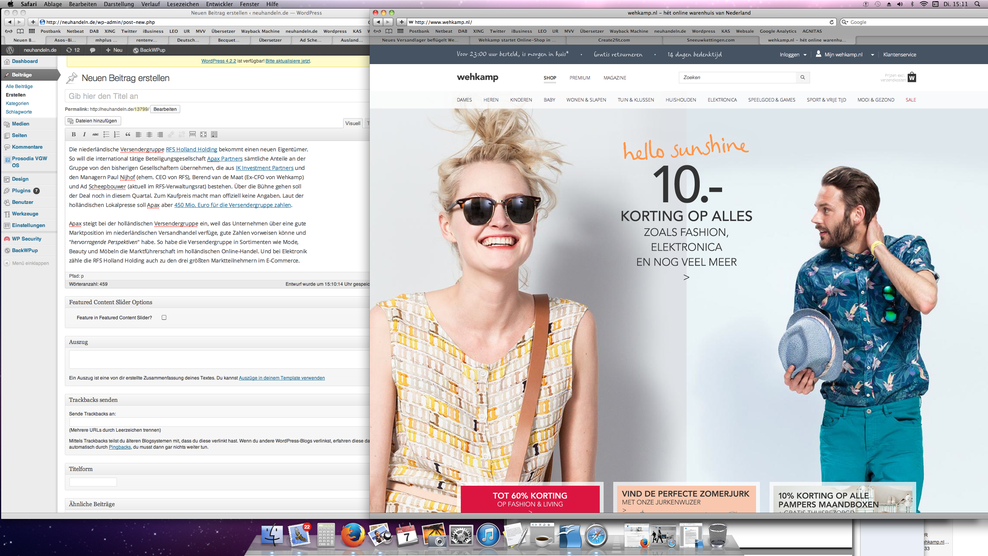Image resolution: width=988 pixels, height=556 pixels.
Task: Show the kitchen sink toolbar row
Action: pos(214,134)
